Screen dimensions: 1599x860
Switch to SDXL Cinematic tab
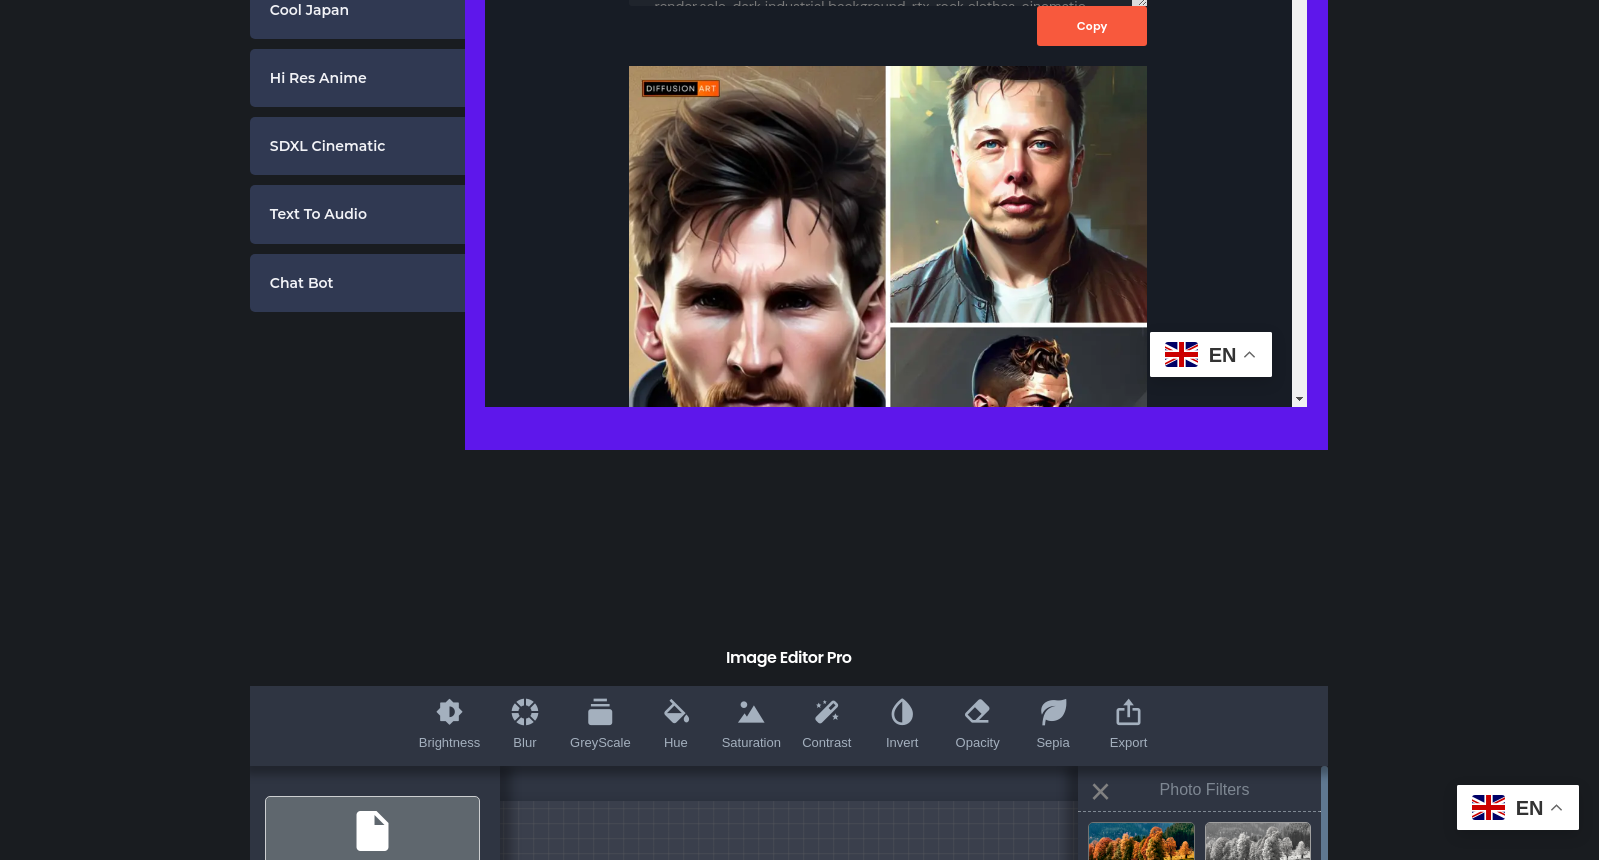tap(357, 146)
